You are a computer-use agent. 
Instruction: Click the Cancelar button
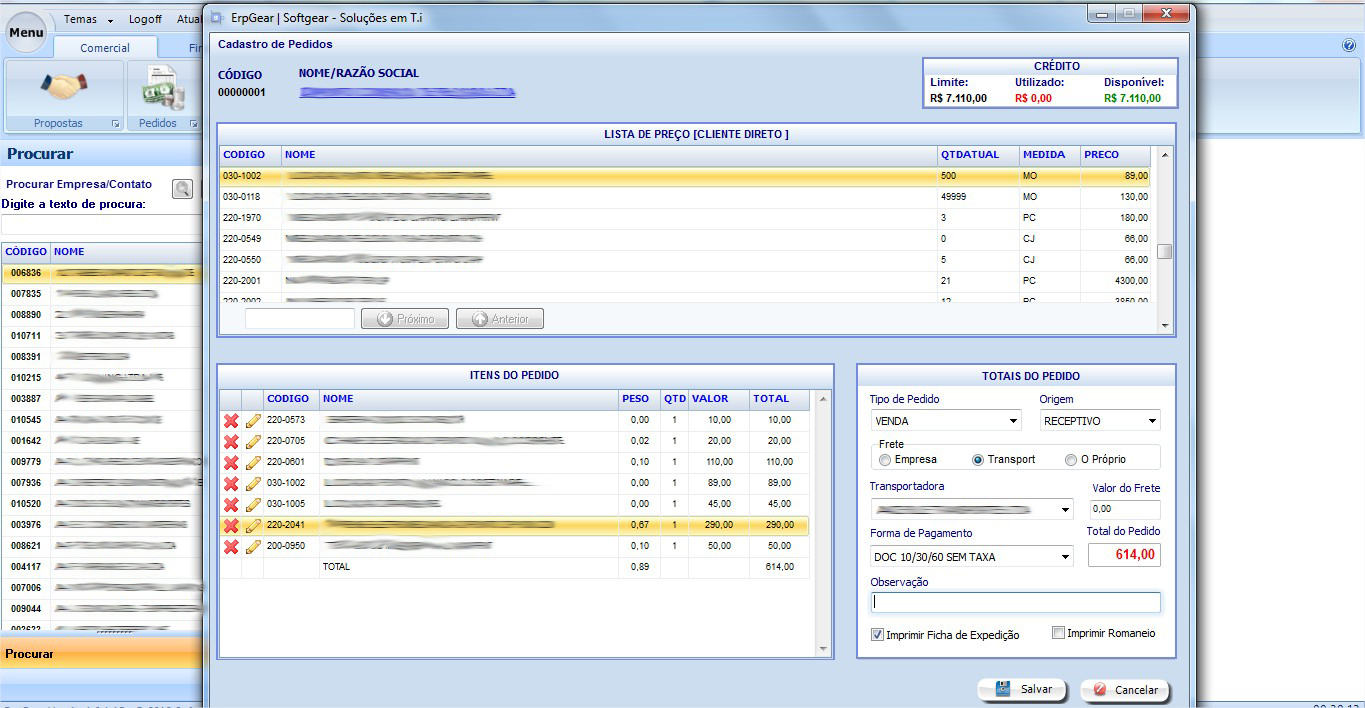click(1125, 690)
